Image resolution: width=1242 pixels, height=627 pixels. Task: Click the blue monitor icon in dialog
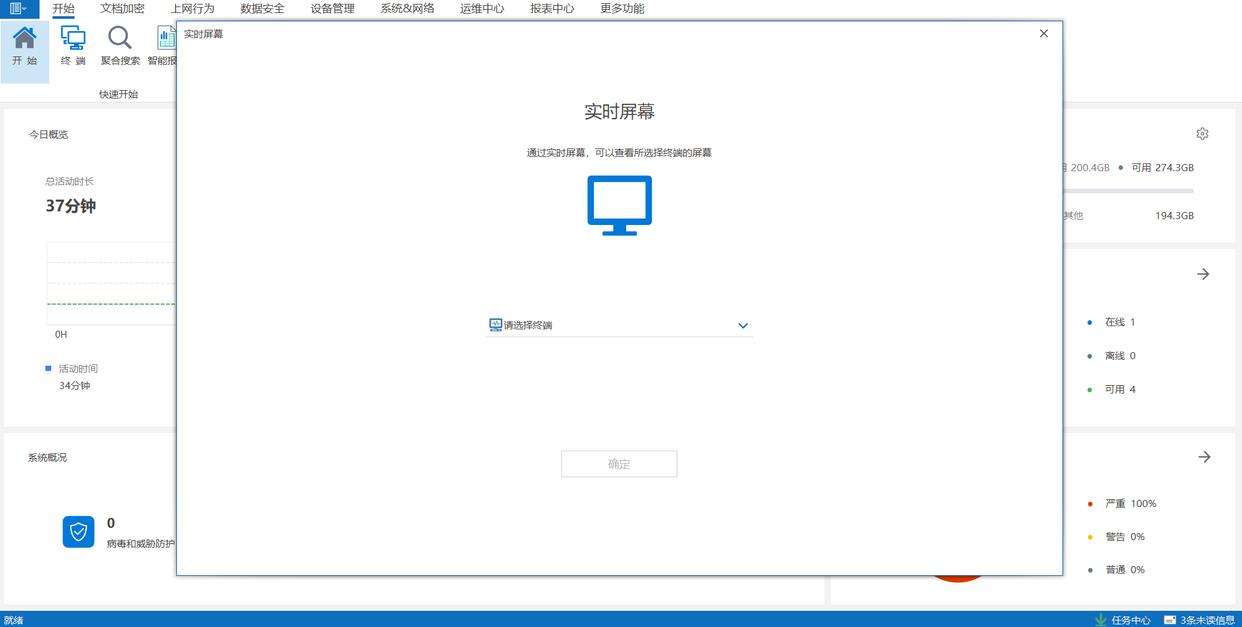[619, 205]
